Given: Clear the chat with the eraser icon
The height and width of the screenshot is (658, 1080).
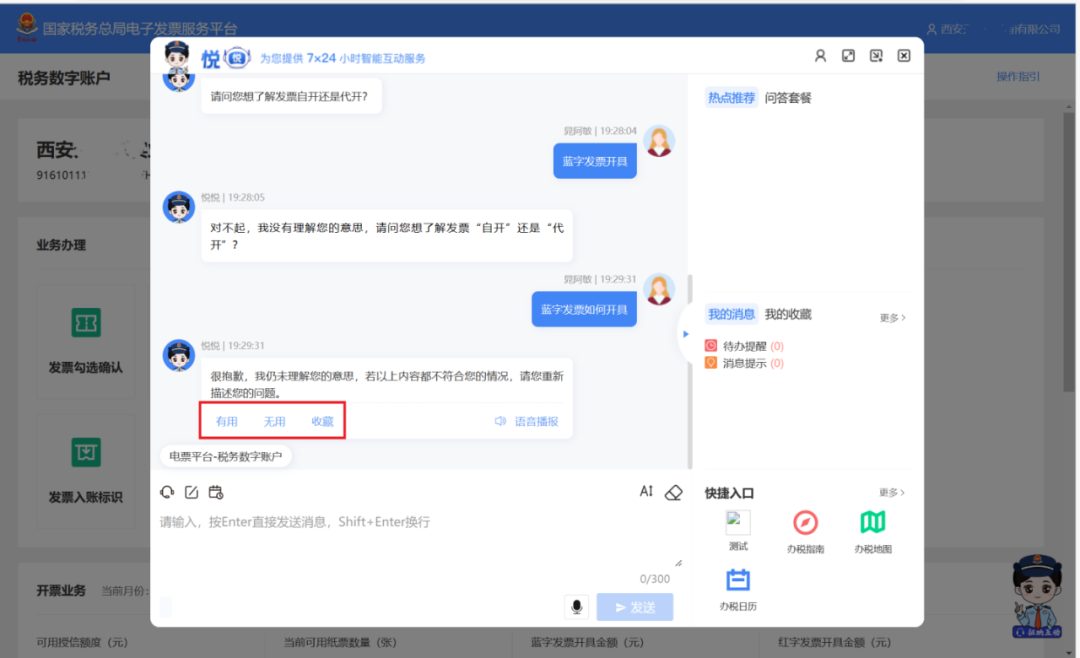Looking at the screenshot, I should click(x=673, y=492).
